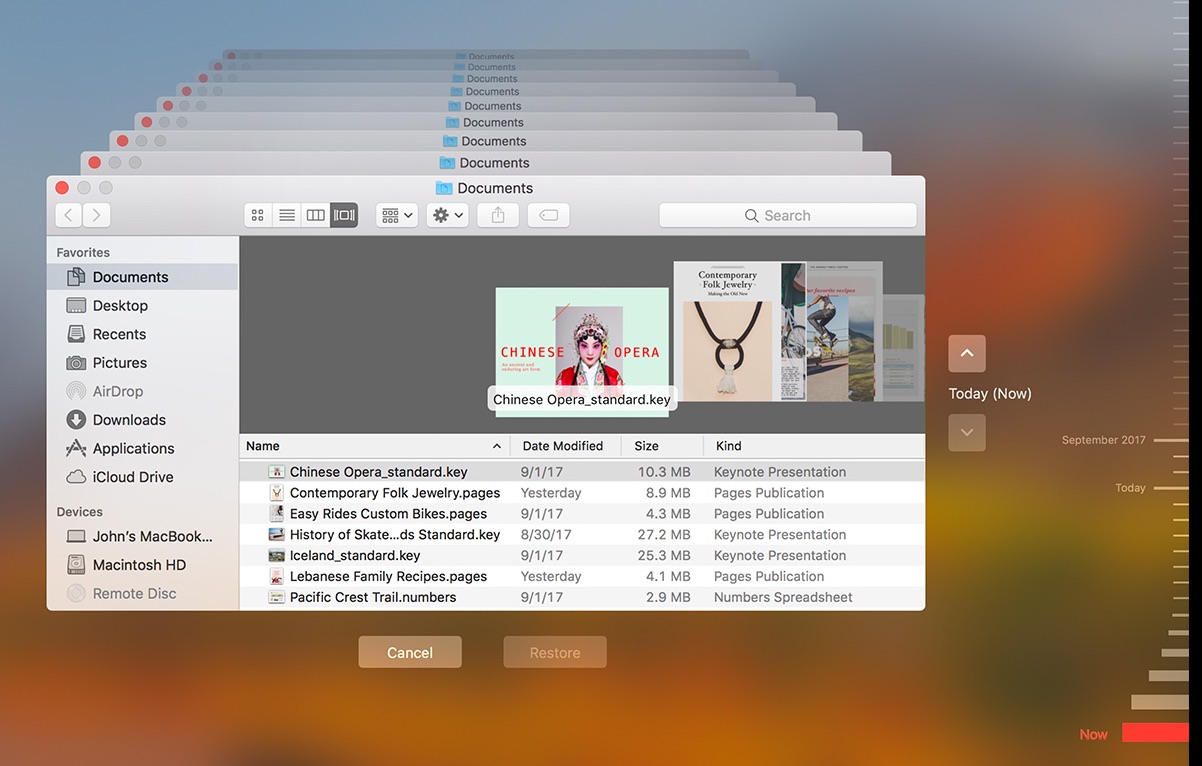Go forward in the Finder window
Viewport: 1202px width, 766px height.
coord(97,215)
